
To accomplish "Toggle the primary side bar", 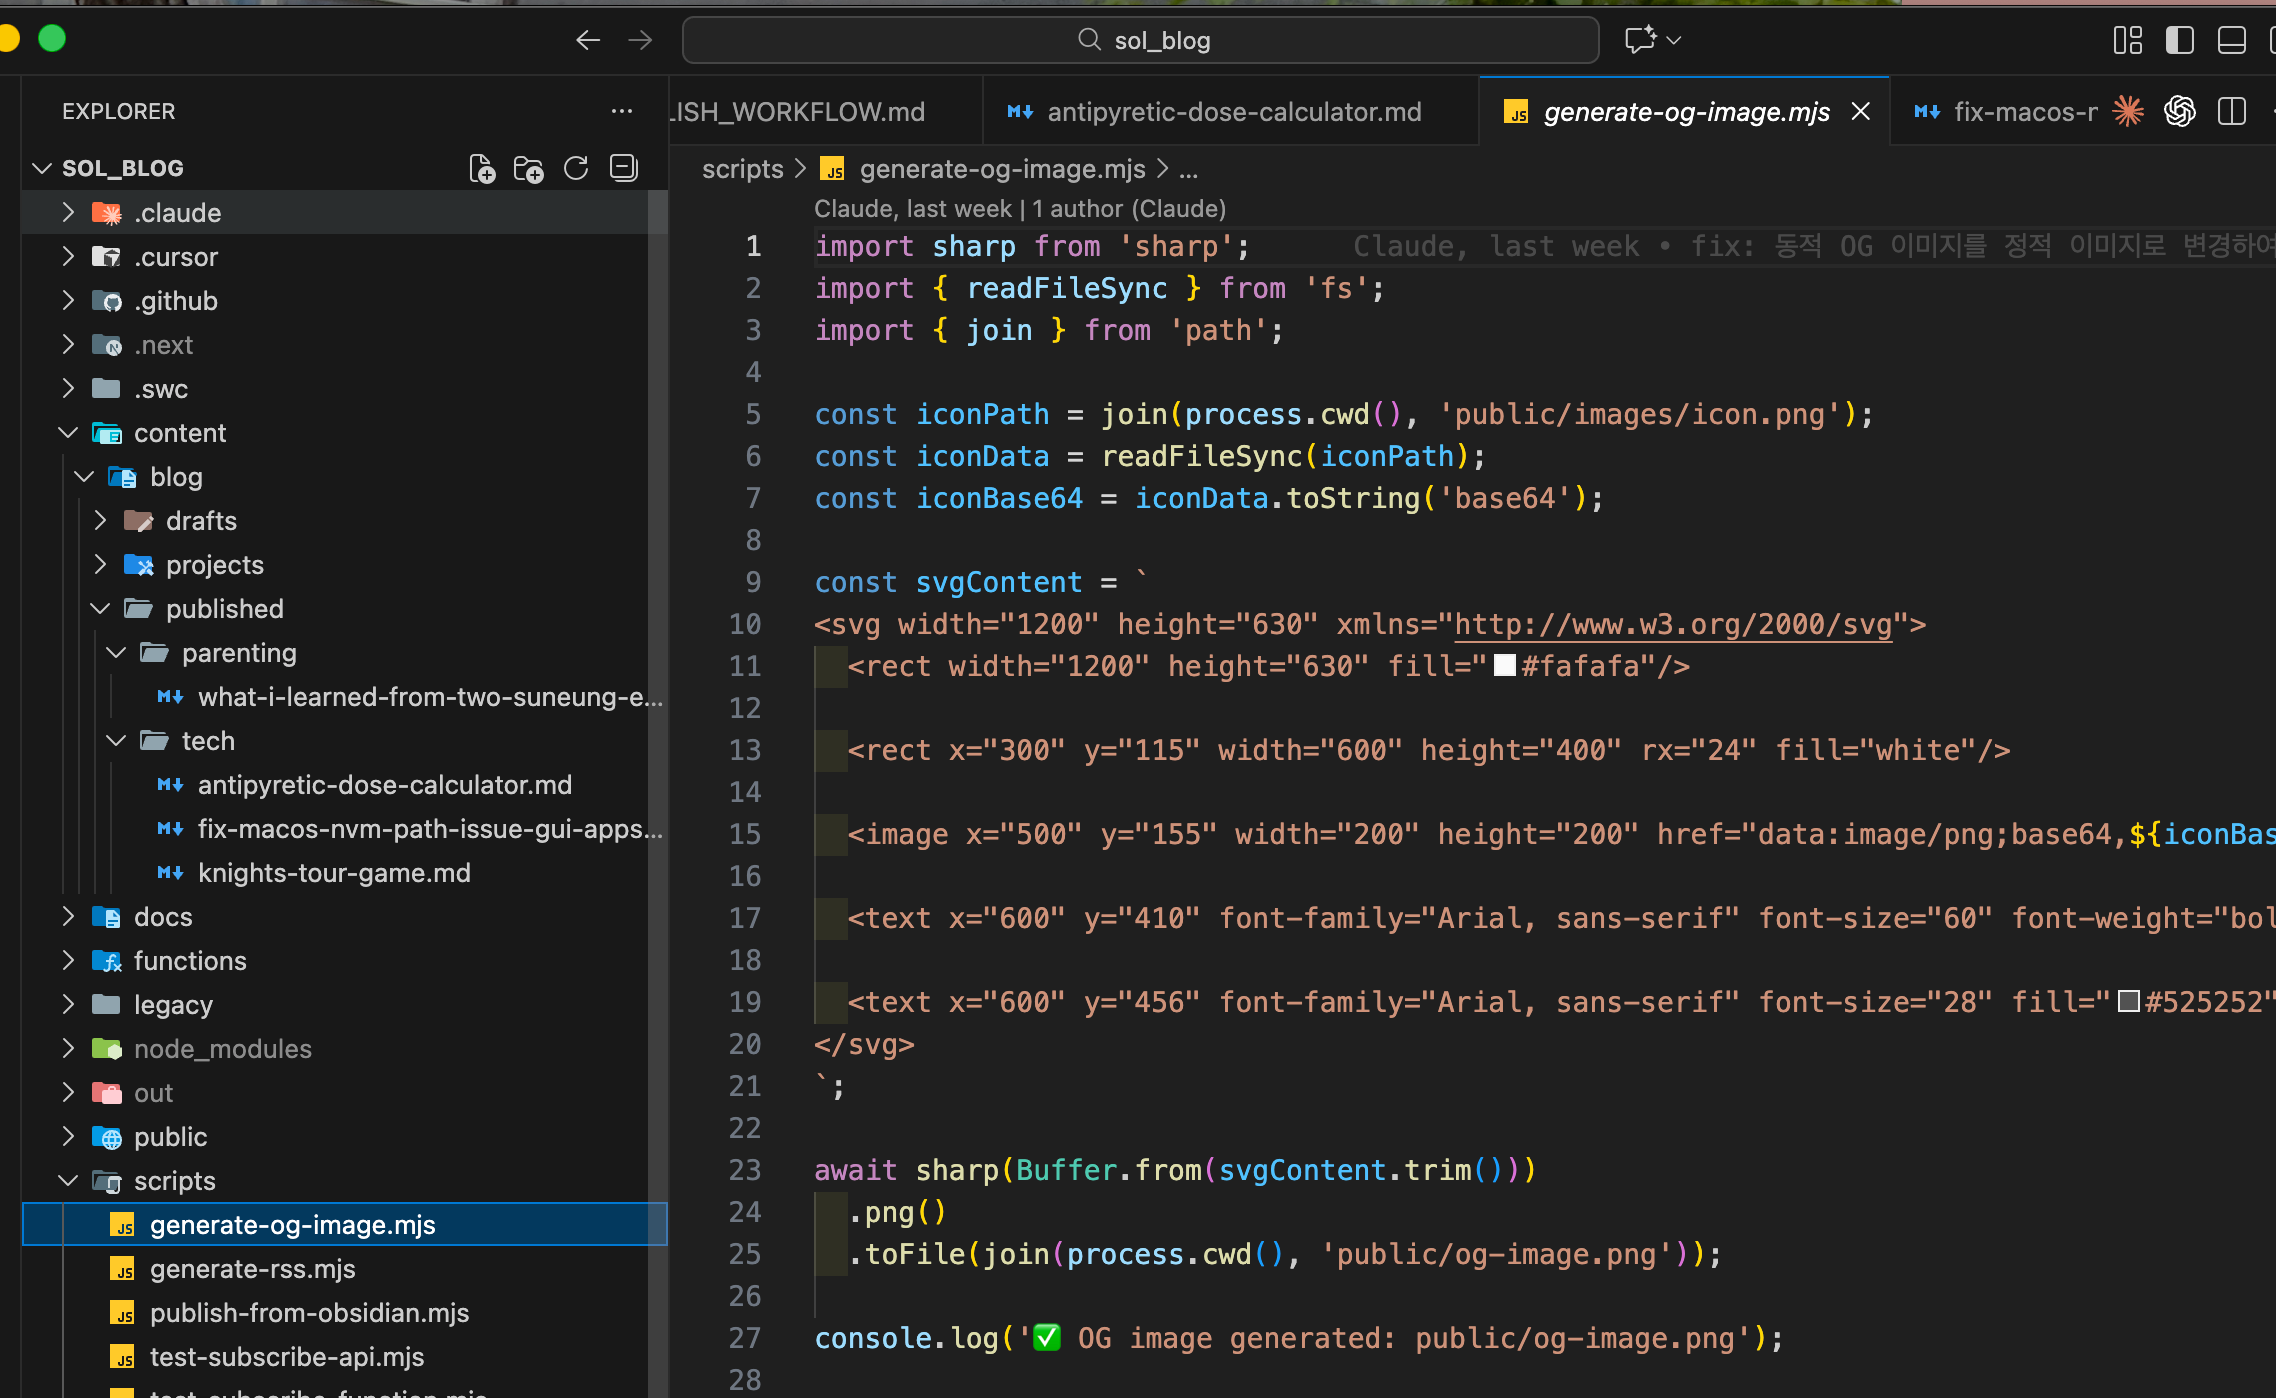I will [2180, 40].
